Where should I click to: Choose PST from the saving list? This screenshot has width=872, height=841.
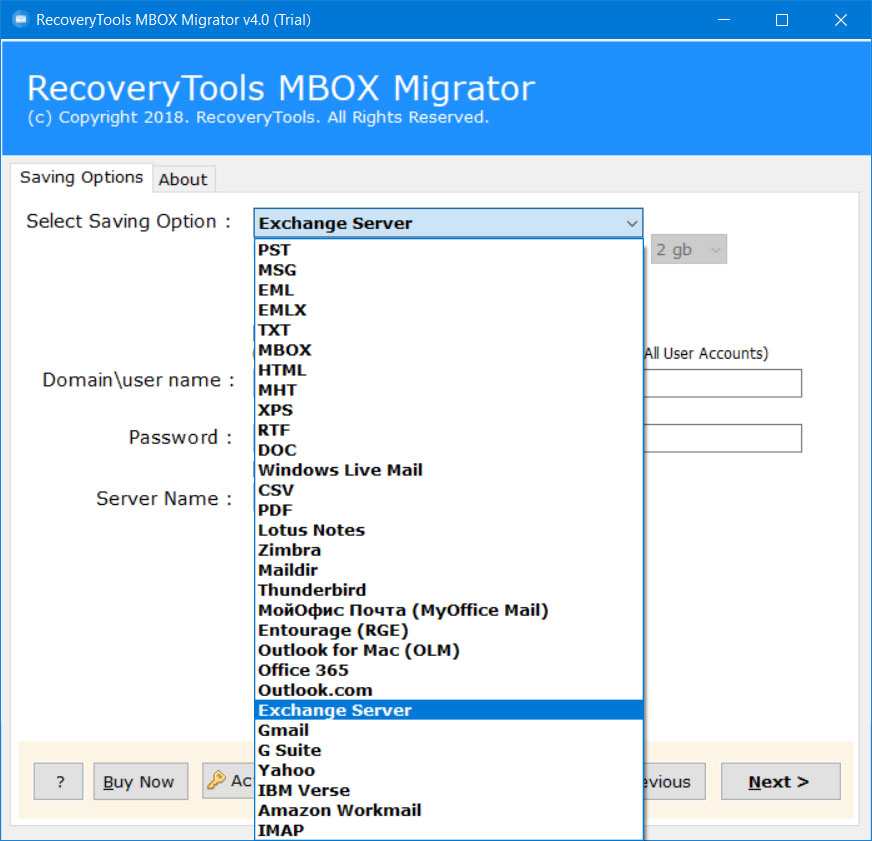click(448, 250)
